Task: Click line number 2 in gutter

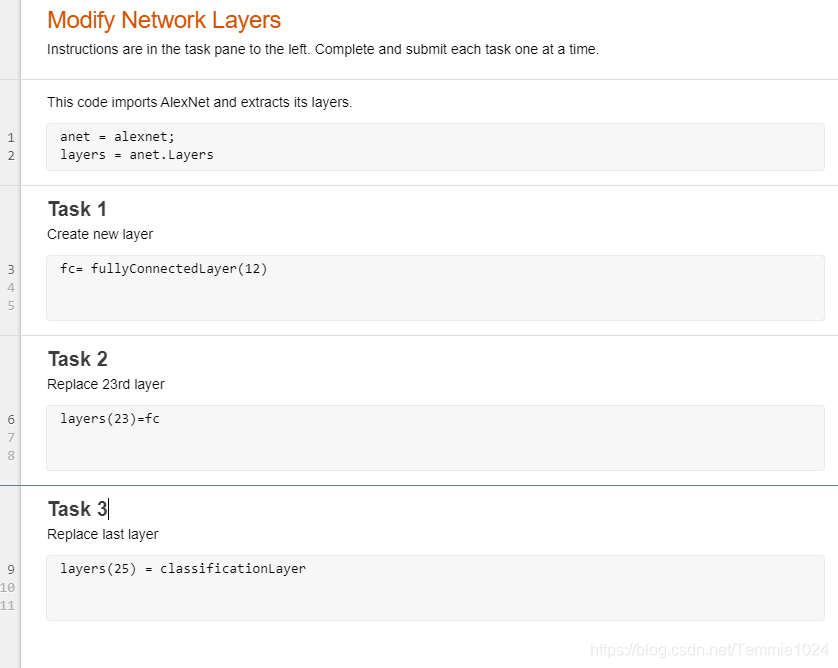Action: coord(11,156)
